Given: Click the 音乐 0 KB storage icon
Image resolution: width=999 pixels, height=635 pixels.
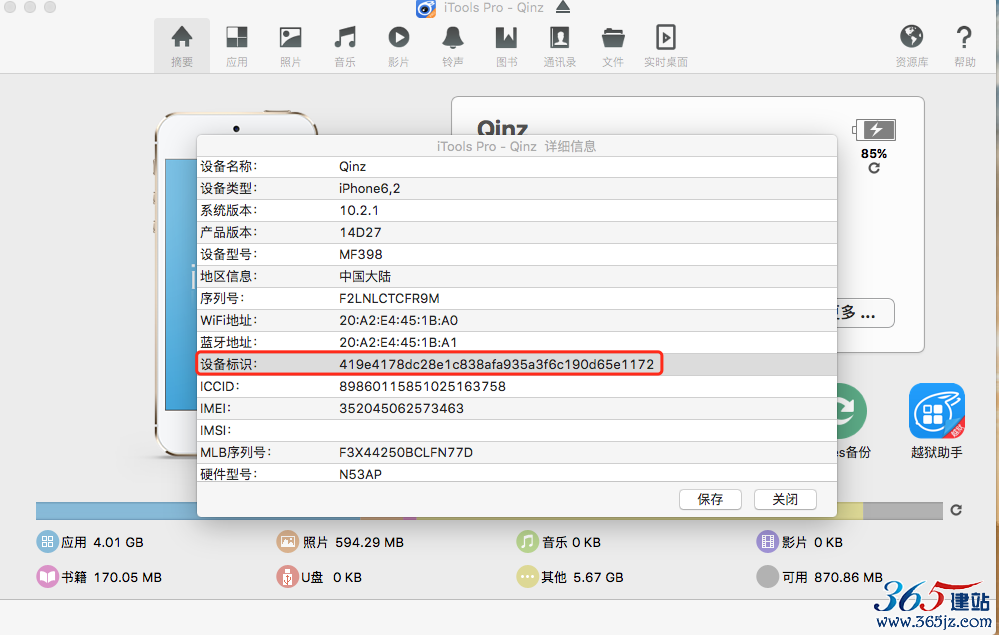Looking at the screenshot, I should coord(527,542).
